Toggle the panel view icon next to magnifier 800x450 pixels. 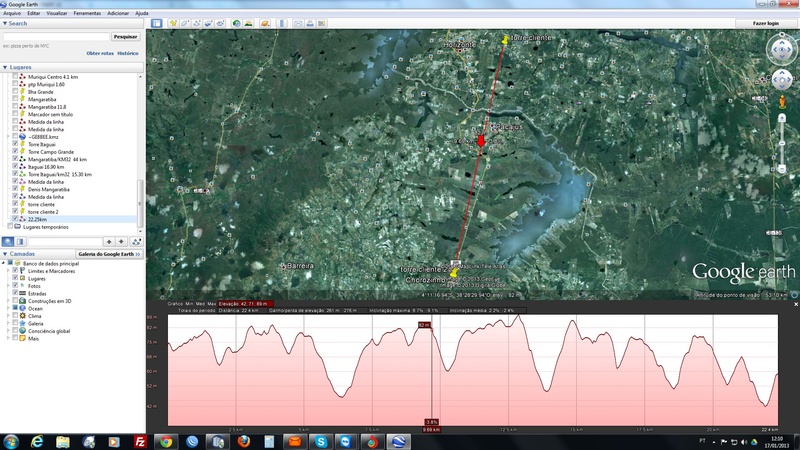(x=20, y=242)
